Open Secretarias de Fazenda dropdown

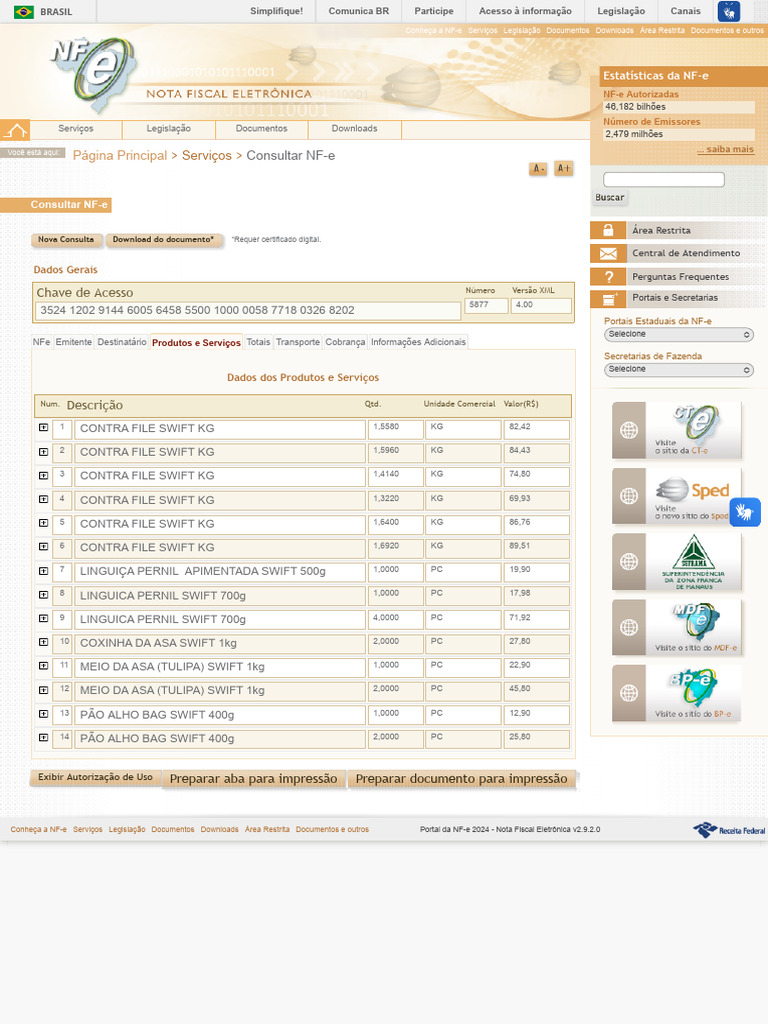coord(679,370)
